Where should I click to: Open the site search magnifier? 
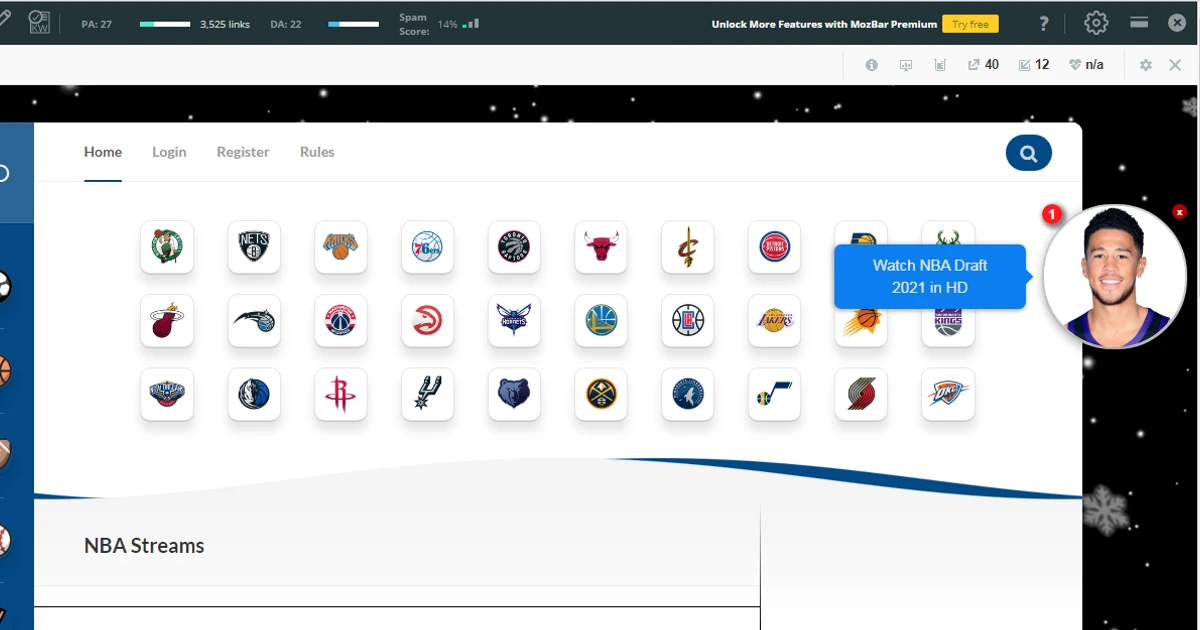tap(1028, 152)
